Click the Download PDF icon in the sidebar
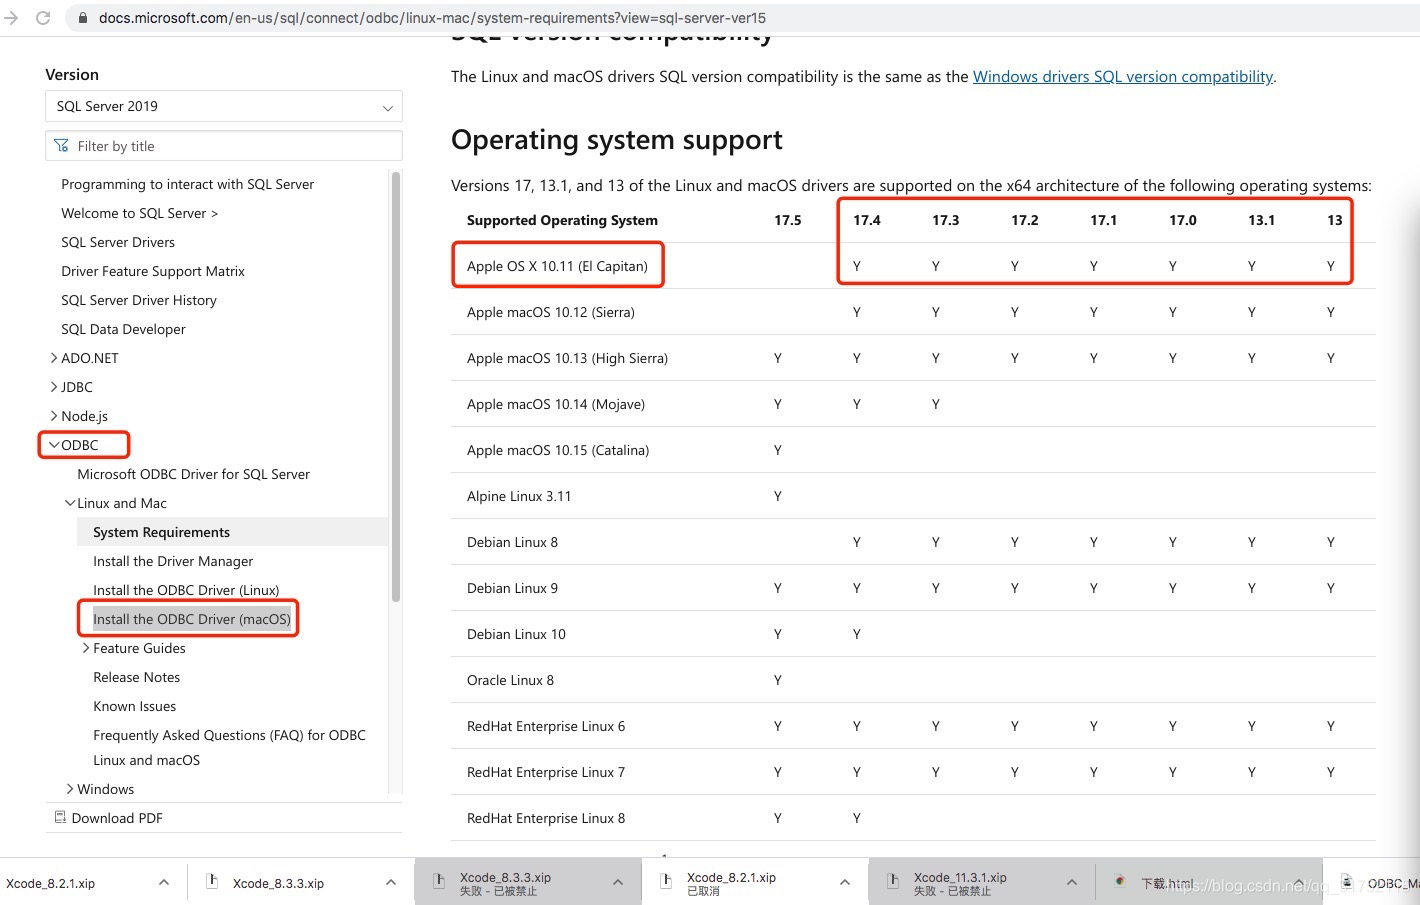 point(59,817)
